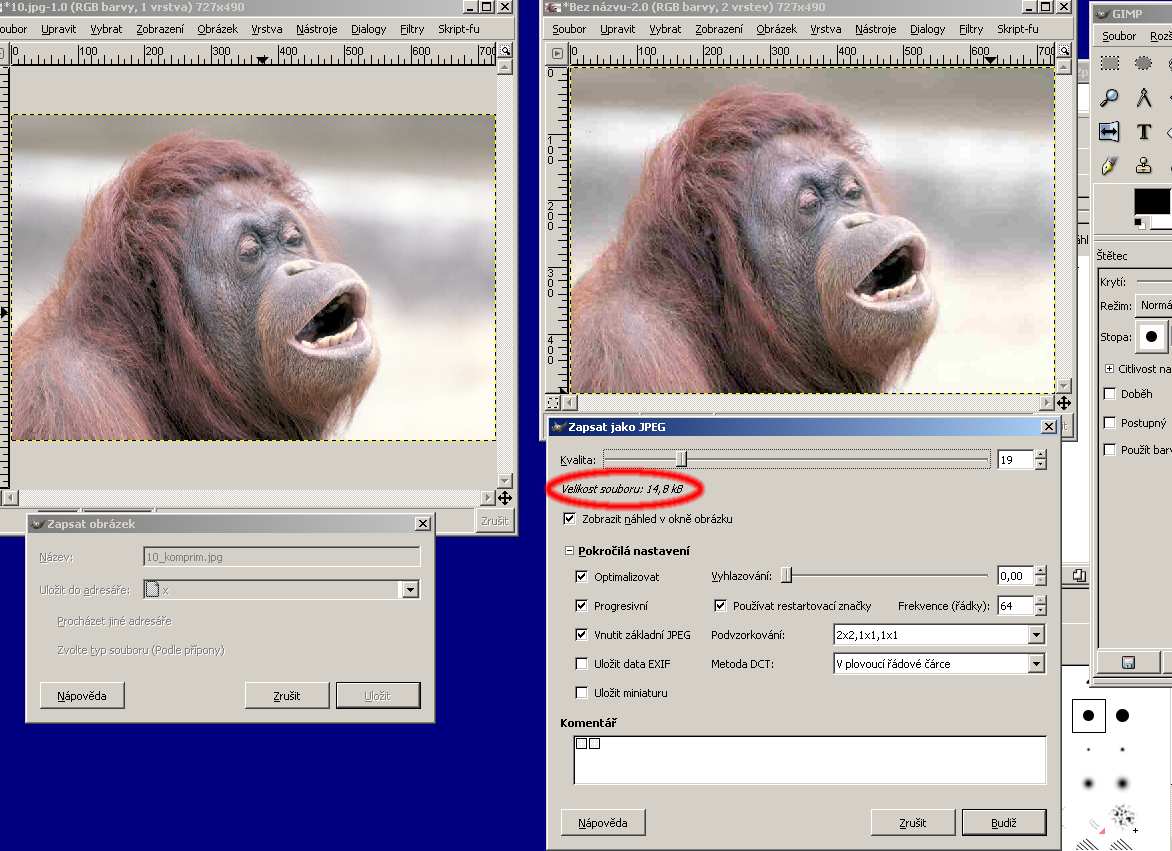Pick the Measure compass tool
This screenshot has width=1172, height=851.
[1144, 98]
